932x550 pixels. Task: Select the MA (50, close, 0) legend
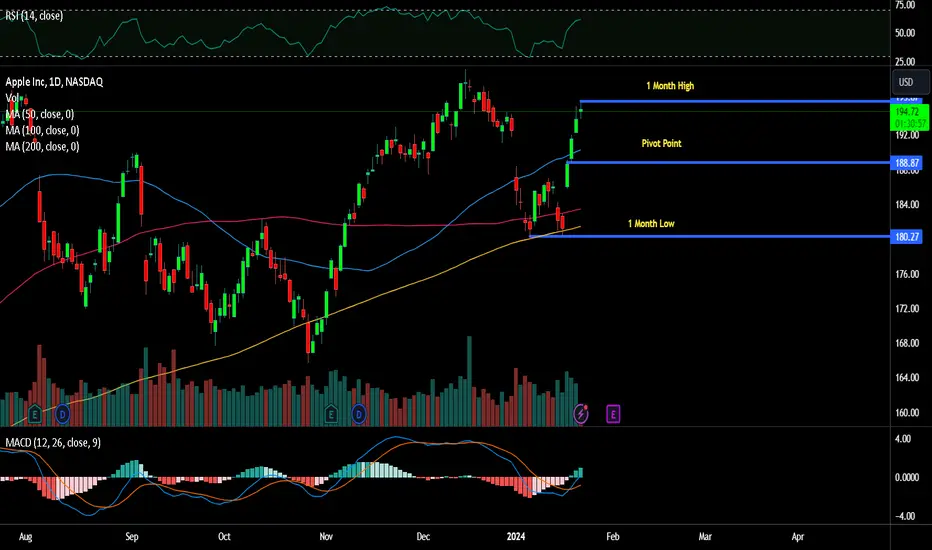[x=40, y=114]
